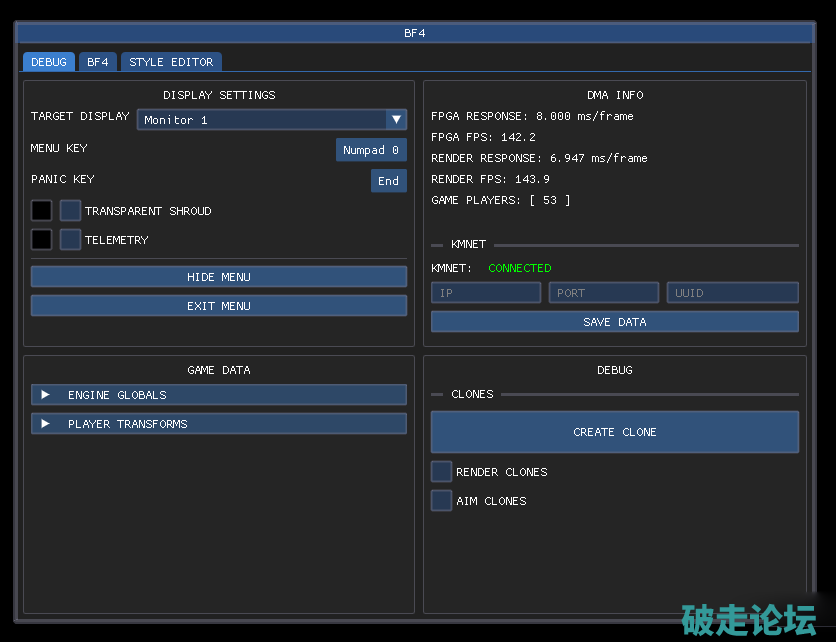Click the UUID input field
The height and width of the screenshot is (642, 836).
[x=732, y=293]
